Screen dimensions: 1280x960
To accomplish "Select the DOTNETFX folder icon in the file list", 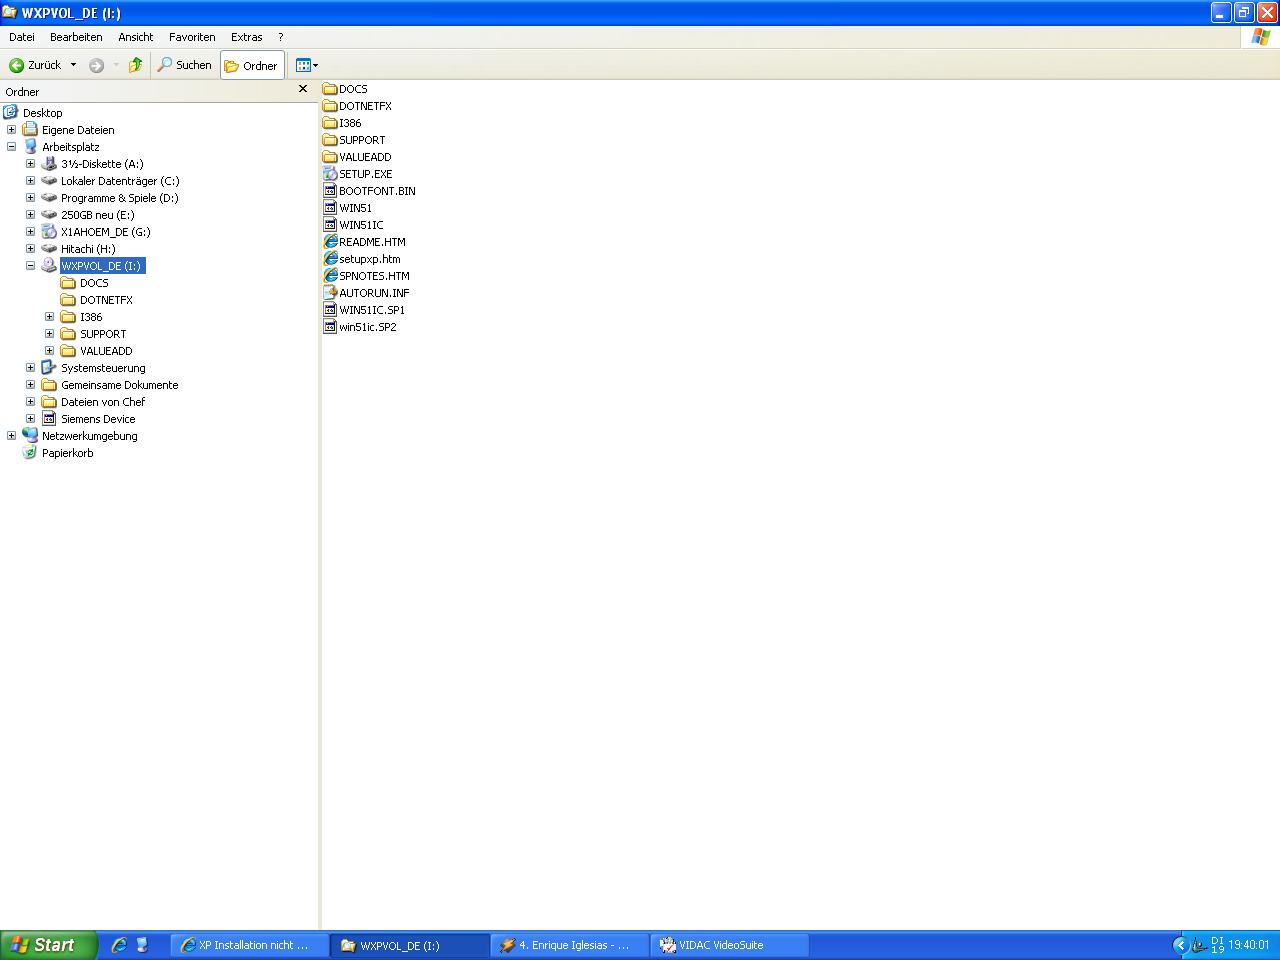I will pos(330,106).
